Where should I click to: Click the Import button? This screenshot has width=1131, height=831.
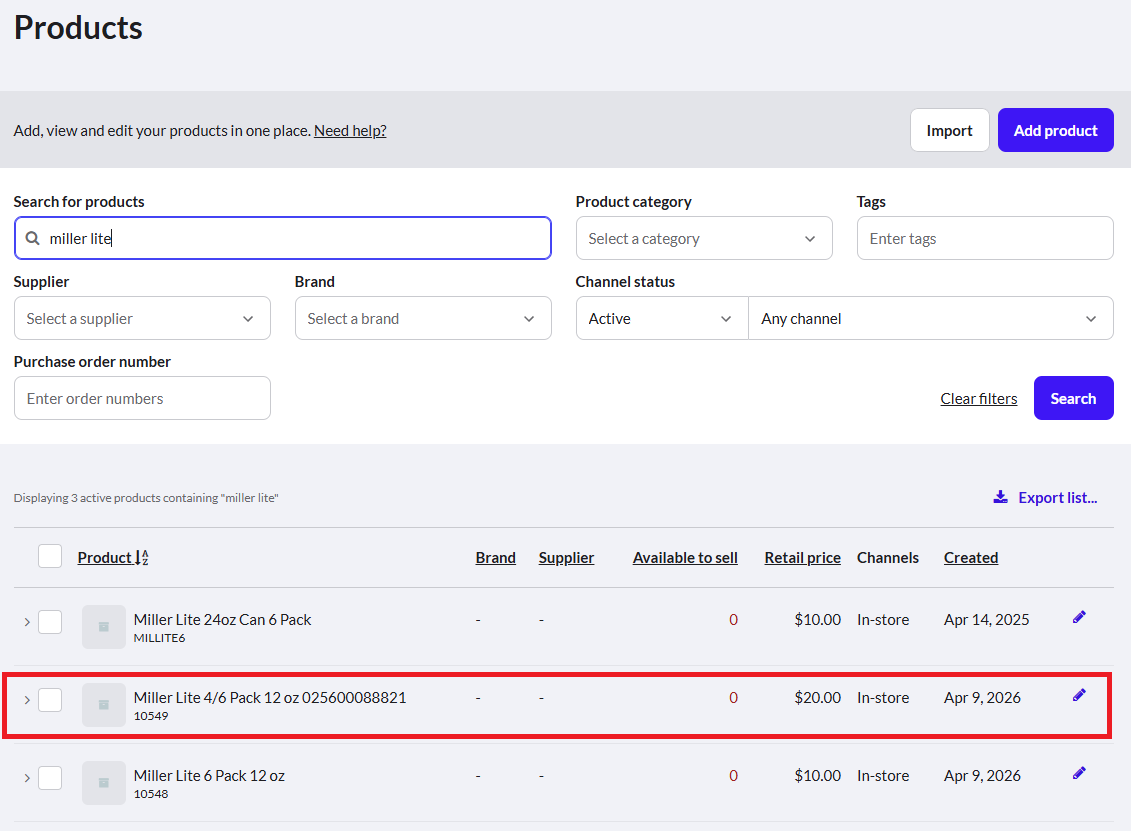949,130
